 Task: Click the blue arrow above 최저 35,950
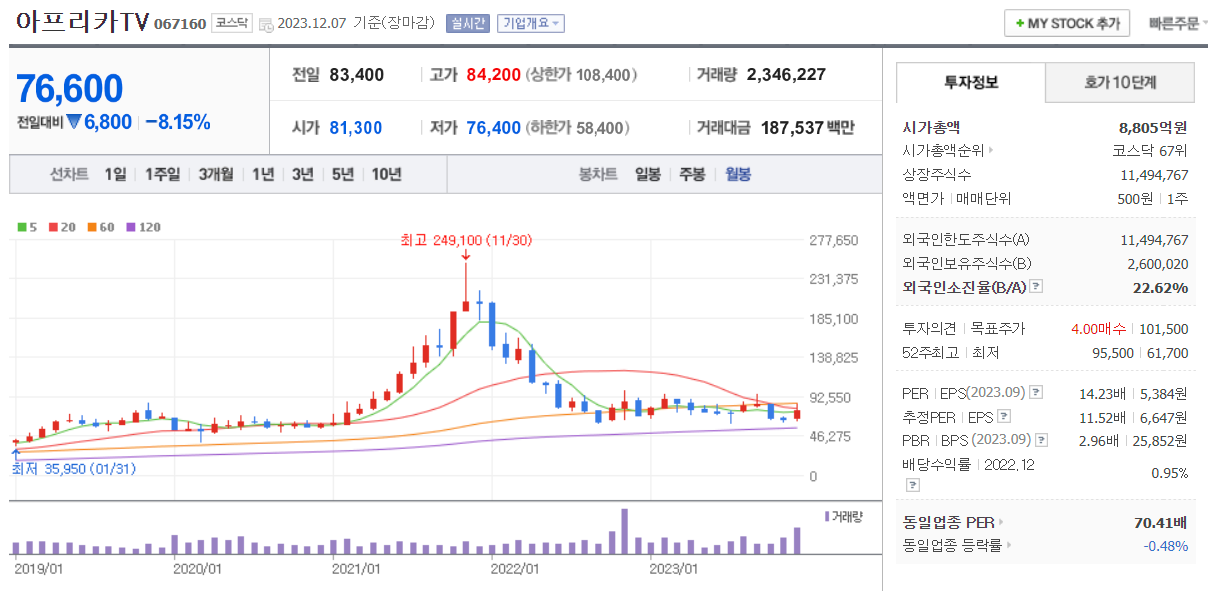[x=16, y=455]
